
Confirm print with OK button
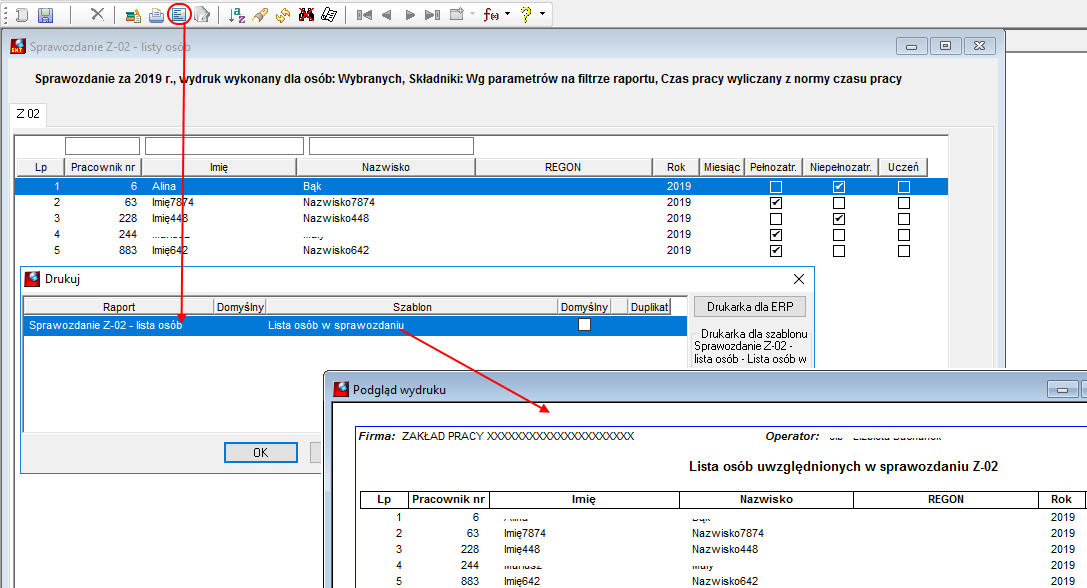pyautogui.click(x=261, y=453)
